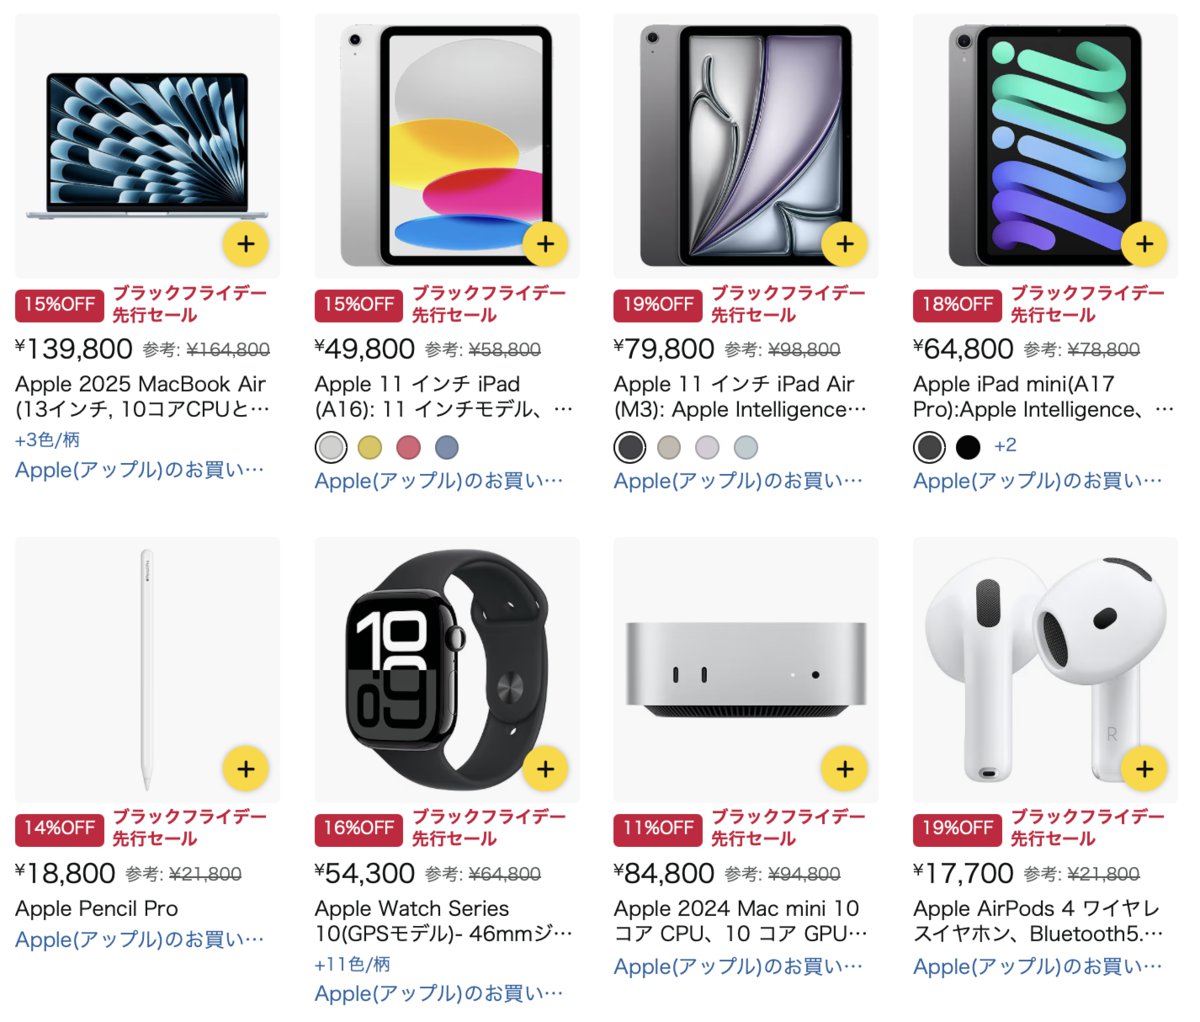Show the +3 colors/patterns for the MacBook Air
1200x1022 pixels.
click(47, 440)
